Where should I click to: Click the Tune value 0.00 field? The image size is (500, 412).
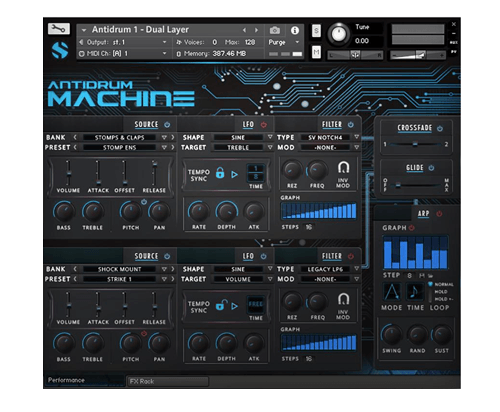click(362, 41)
